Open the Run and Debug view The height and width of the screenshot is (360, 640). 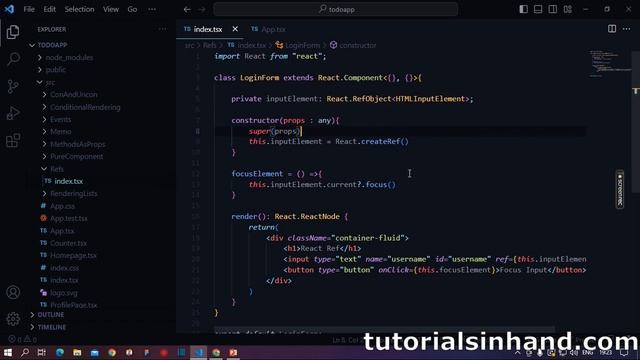tap(13, 113)
